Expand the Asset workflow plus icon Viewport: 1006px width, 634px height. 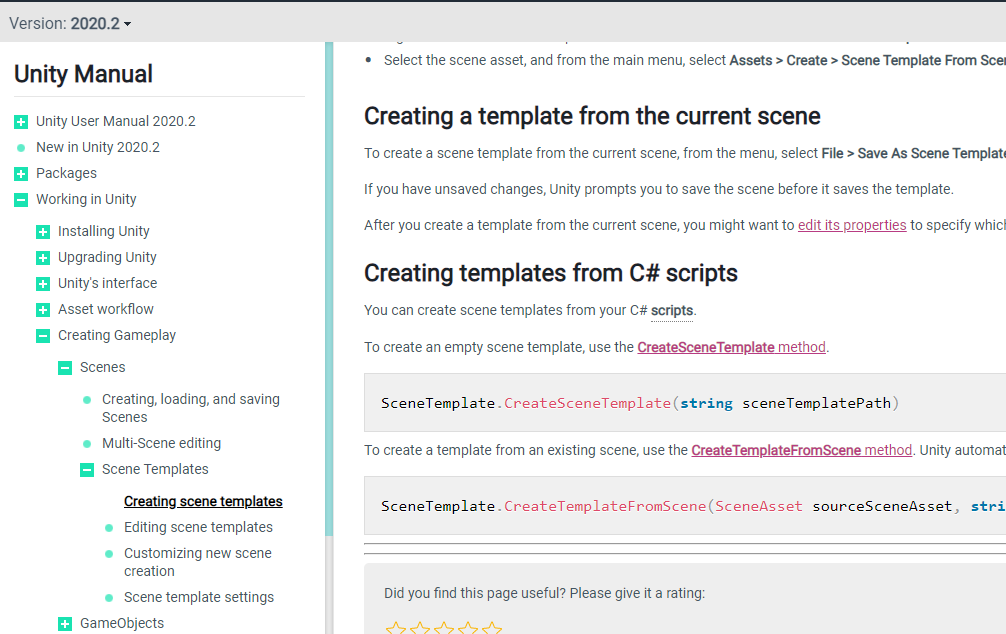(43, 310)
